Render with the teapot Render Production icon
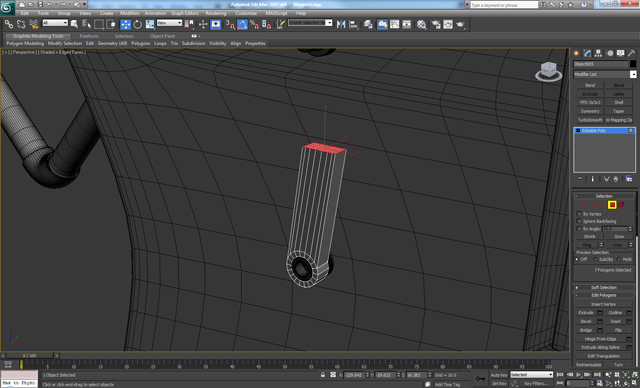This screenshot has width=640, height=388. pyautogui.click(x=460, y=24)
